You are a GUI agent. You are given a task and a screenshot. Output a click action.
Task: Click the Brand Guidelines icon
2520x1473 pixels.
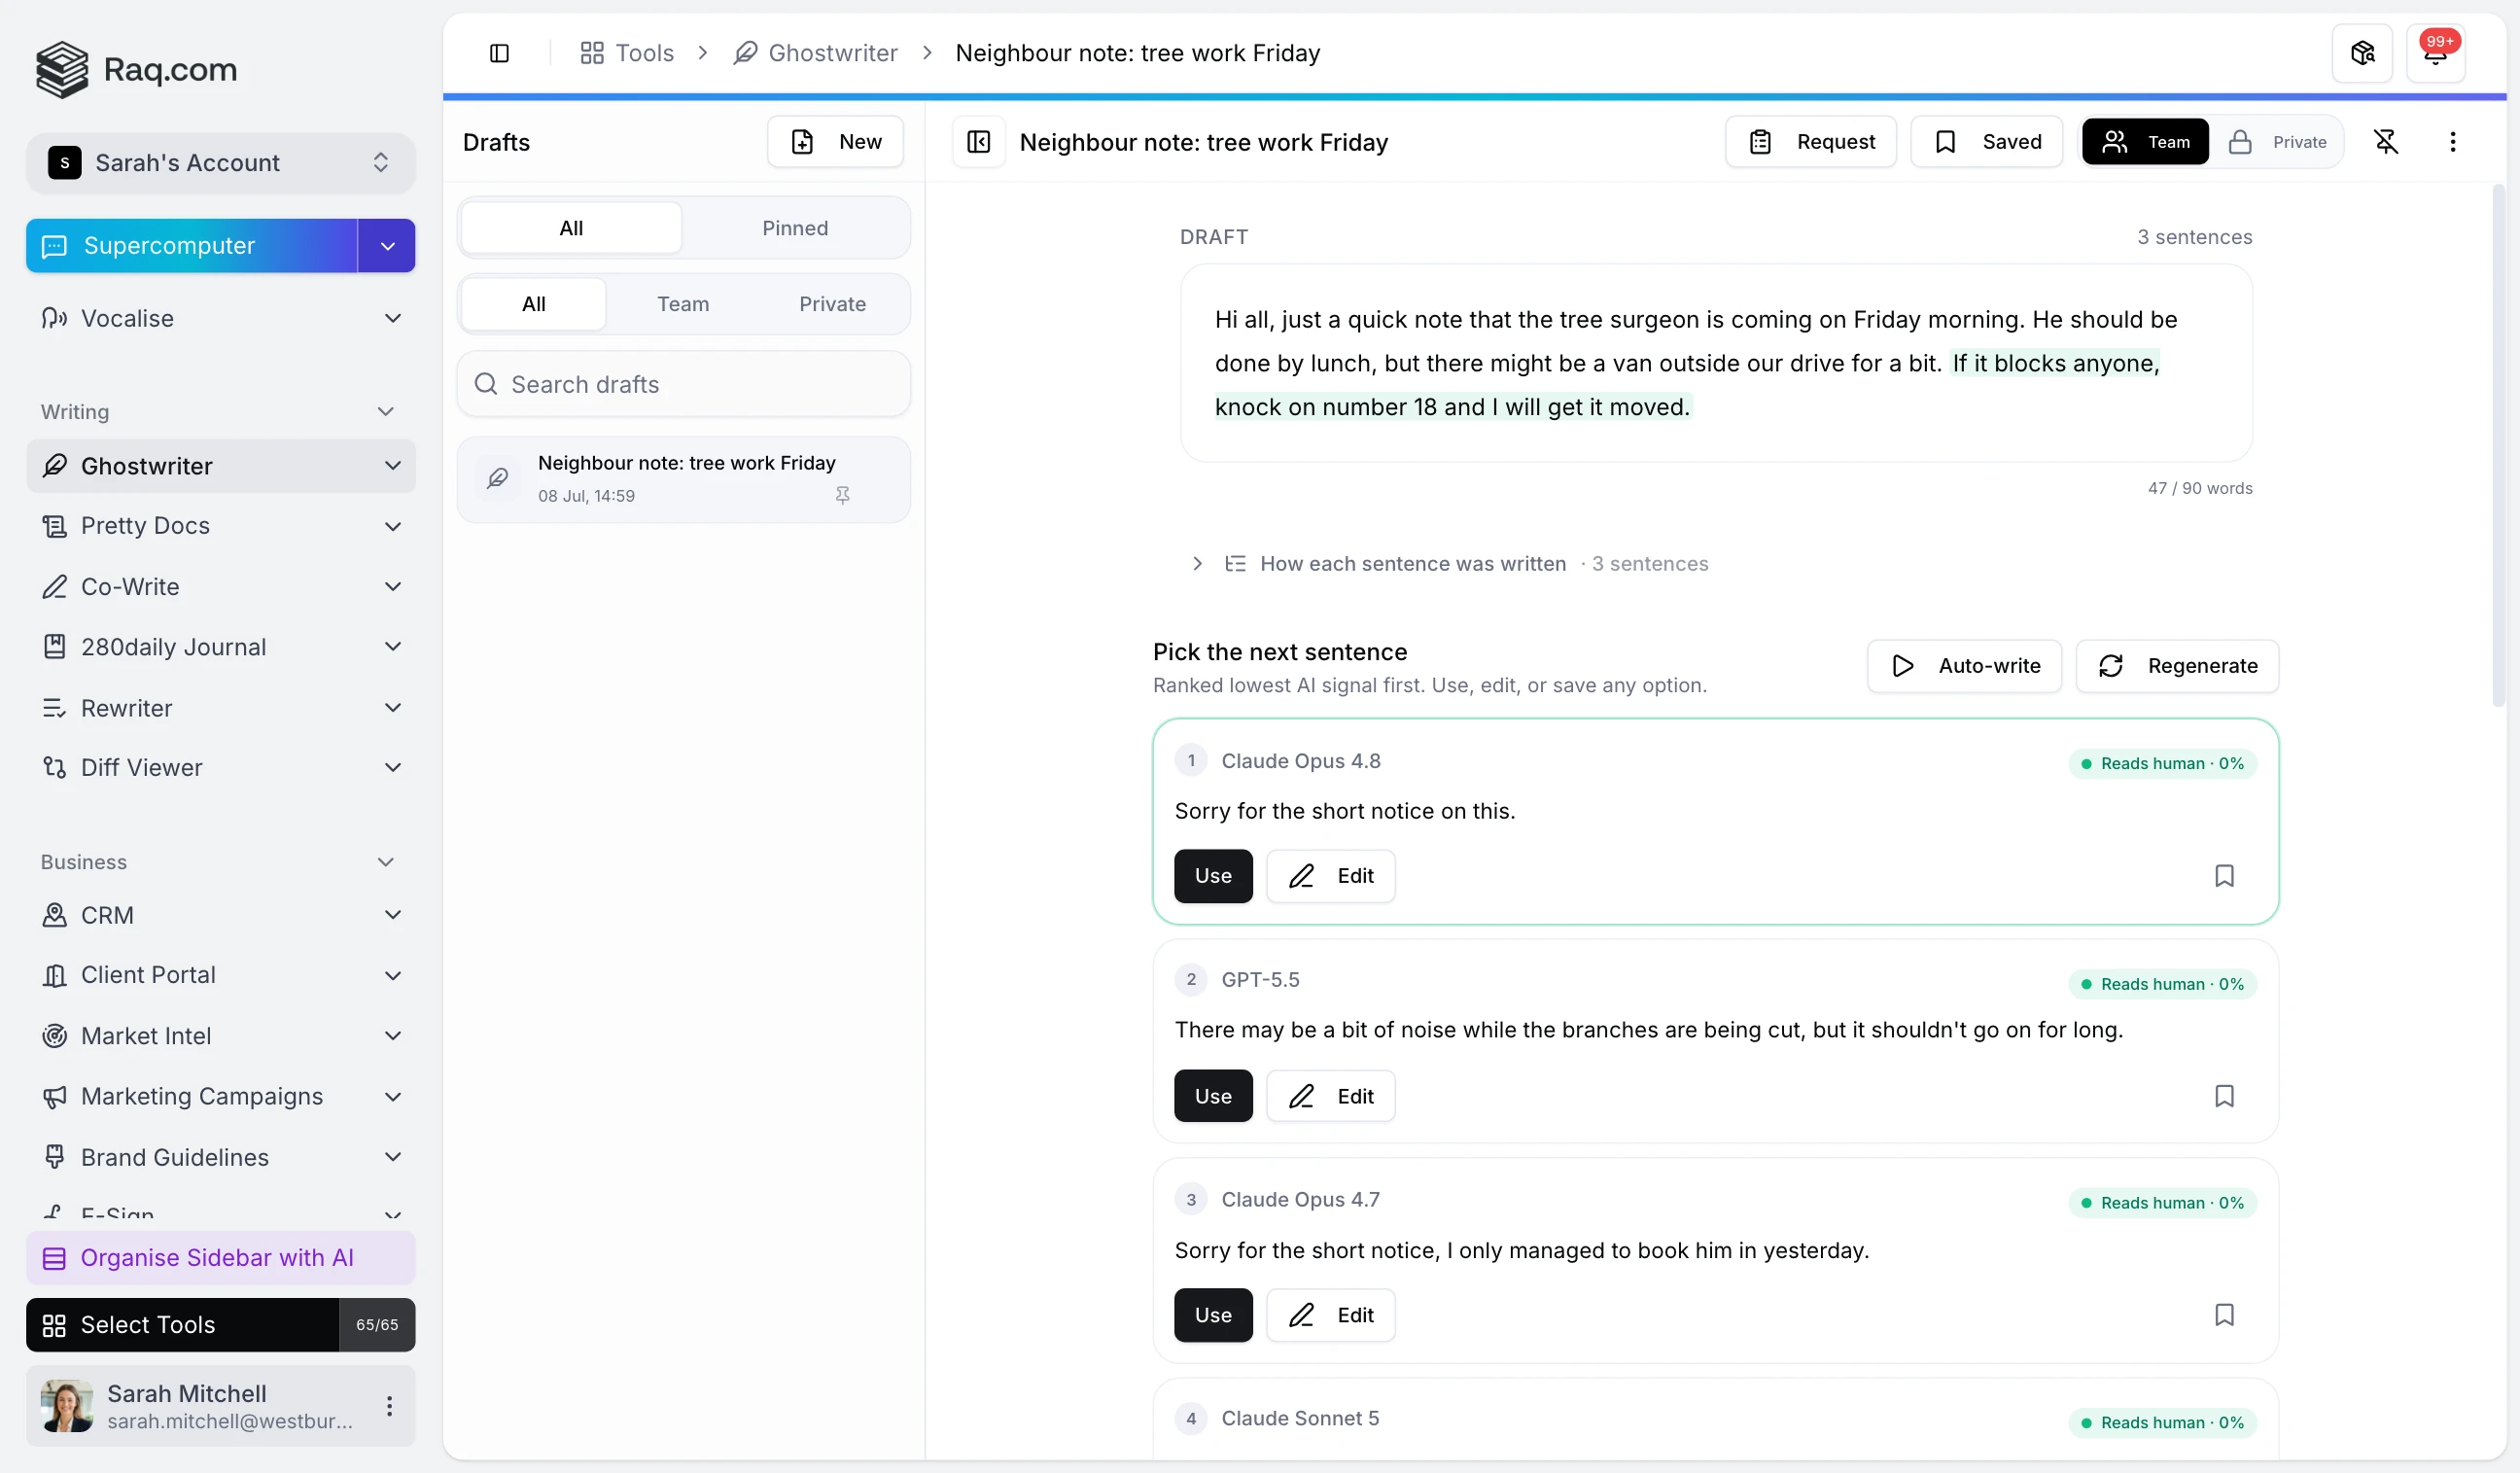point(55,1157)
